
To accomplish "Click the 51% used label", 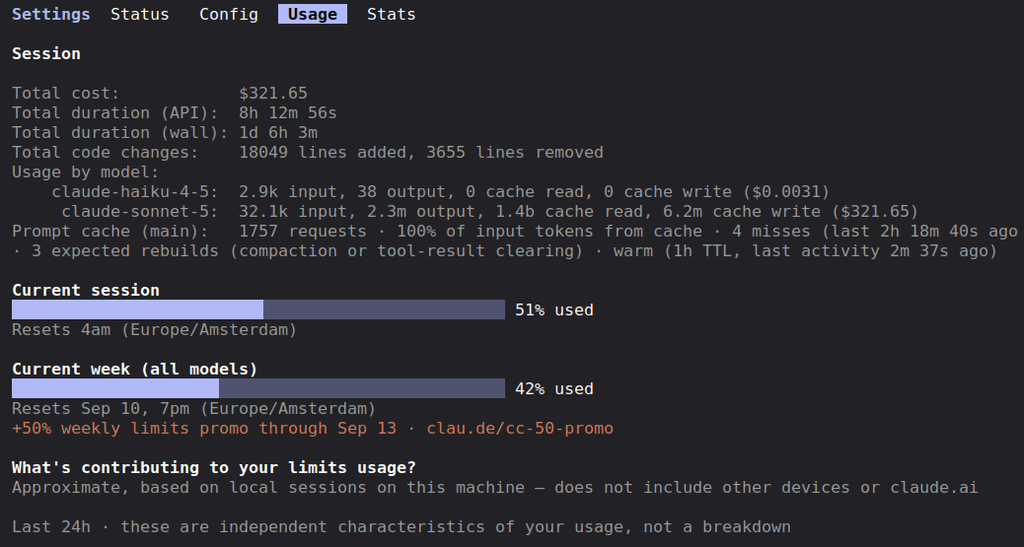I will (554, 310).
